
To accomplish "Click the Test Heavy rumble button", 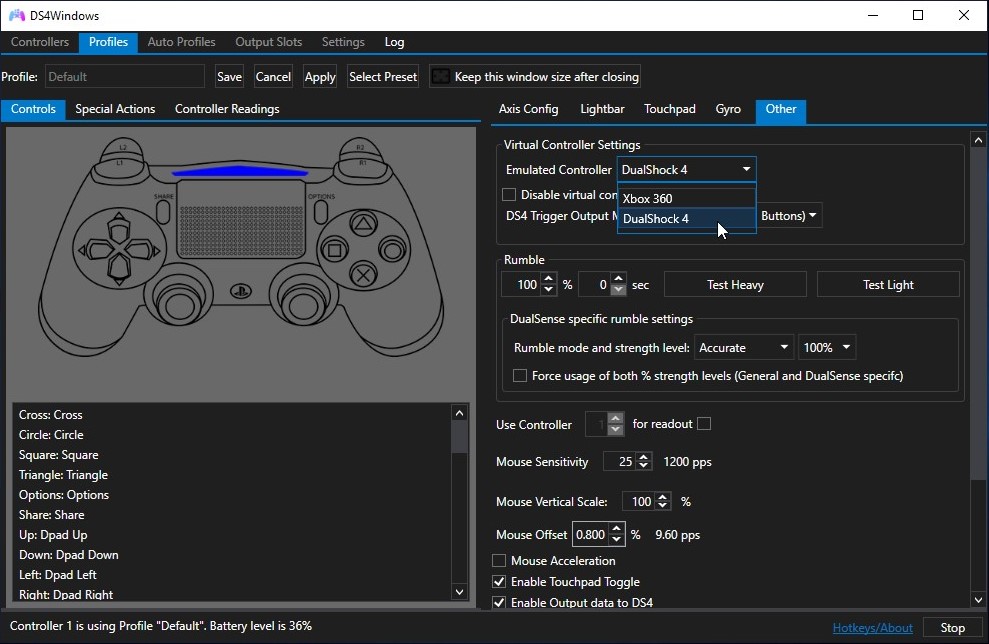I will click(x=735, y=284).
